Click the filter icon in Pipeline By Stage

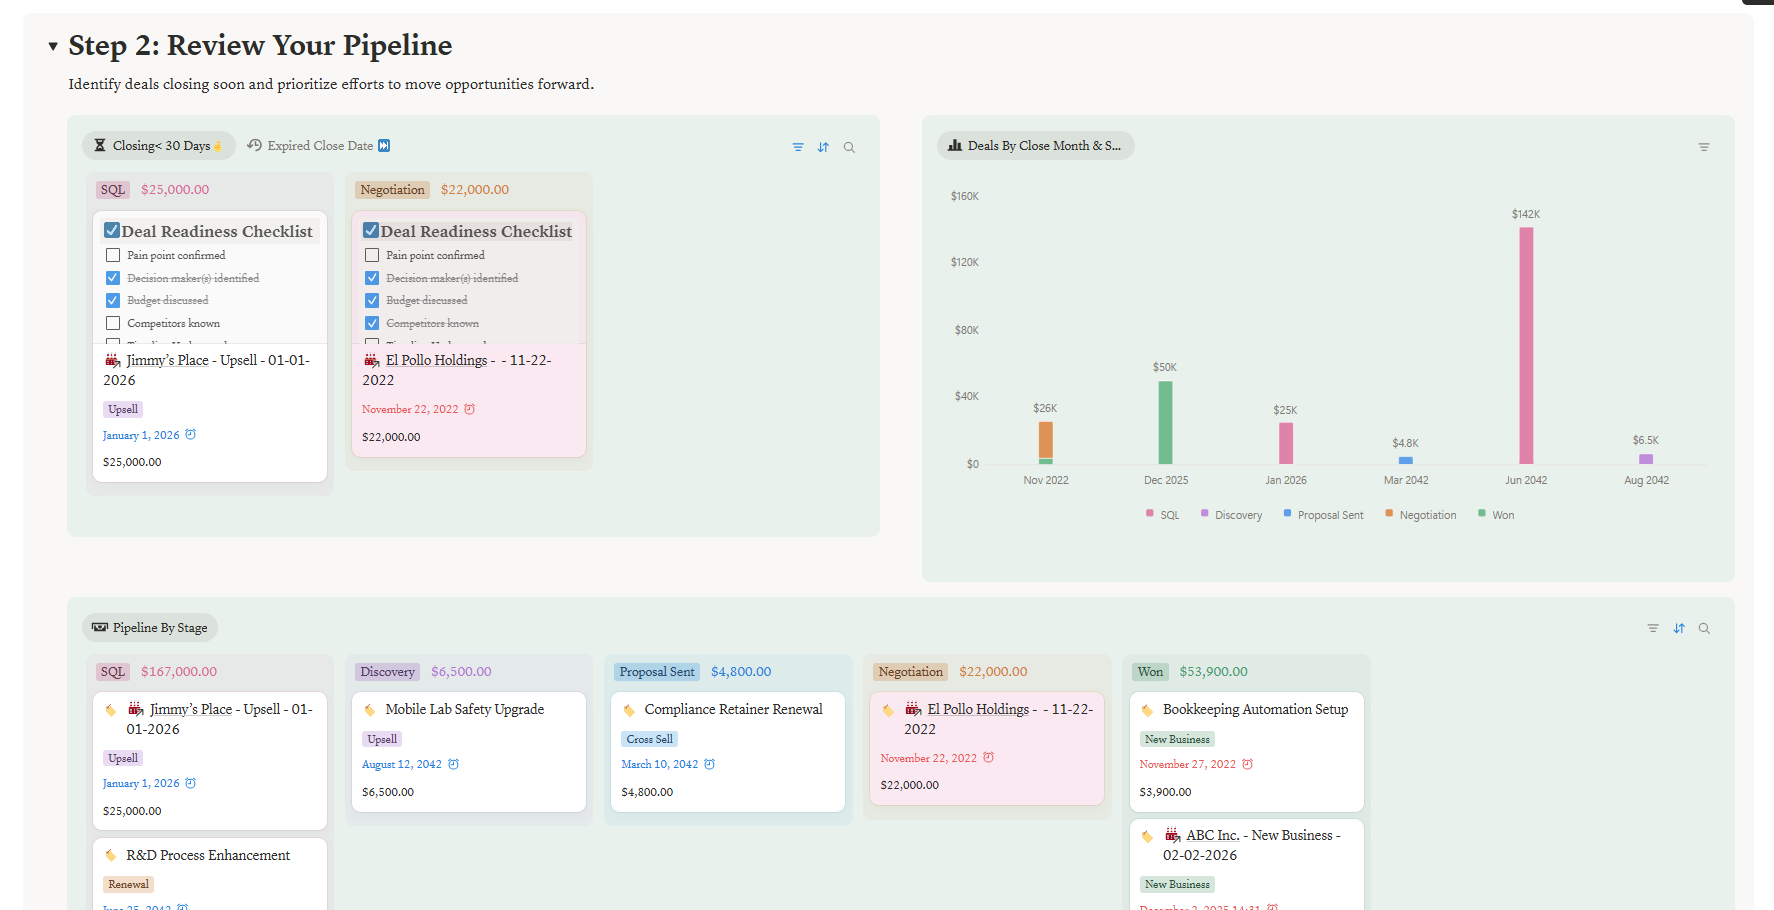1653,628
